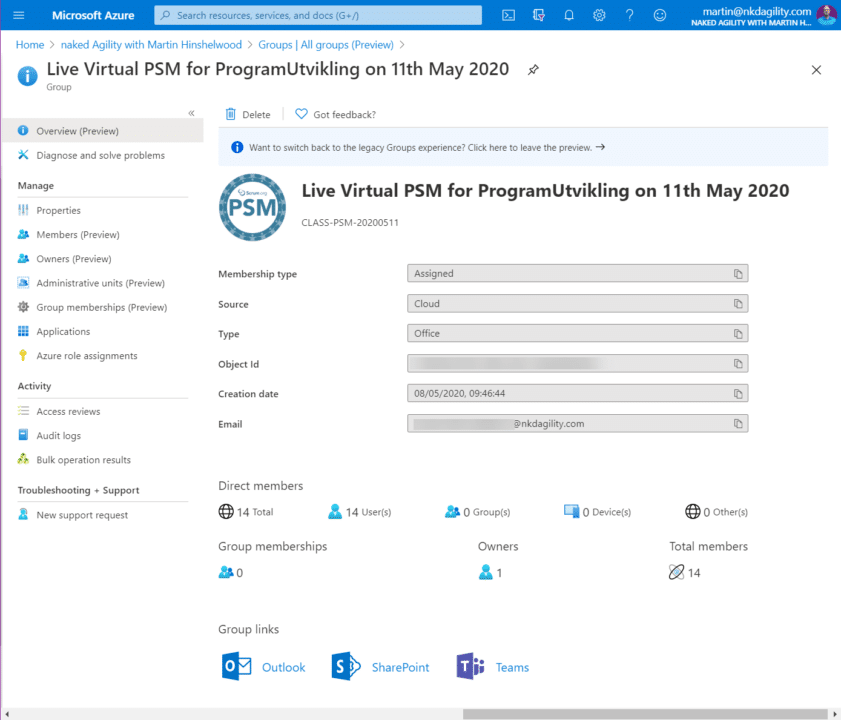The height and width of the screenshot is (720, 841).
Task: Click the info icon beside group title
Action: point(27,76)
